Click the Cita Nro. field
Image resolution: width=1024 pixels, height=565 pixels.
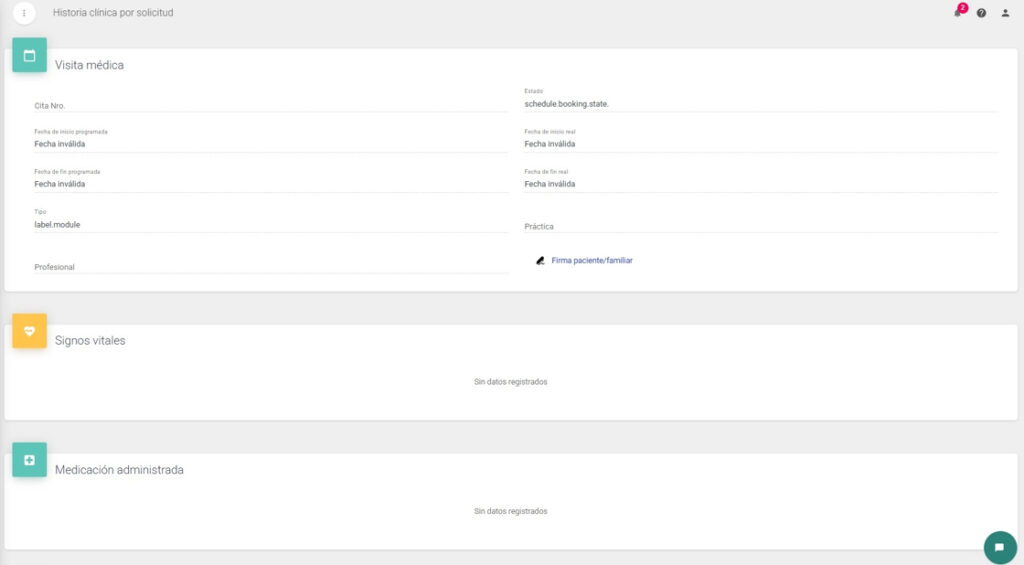click(270, 104)
